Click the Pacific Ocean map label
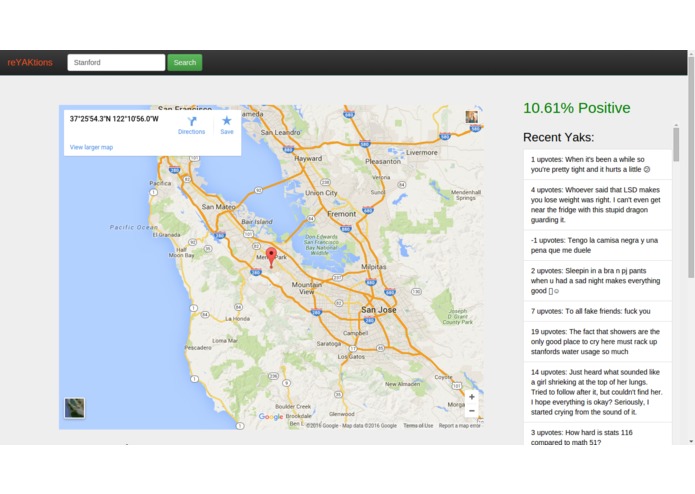Image resolution: width=695 pixels, height=494 pixels. coord(133,227)
